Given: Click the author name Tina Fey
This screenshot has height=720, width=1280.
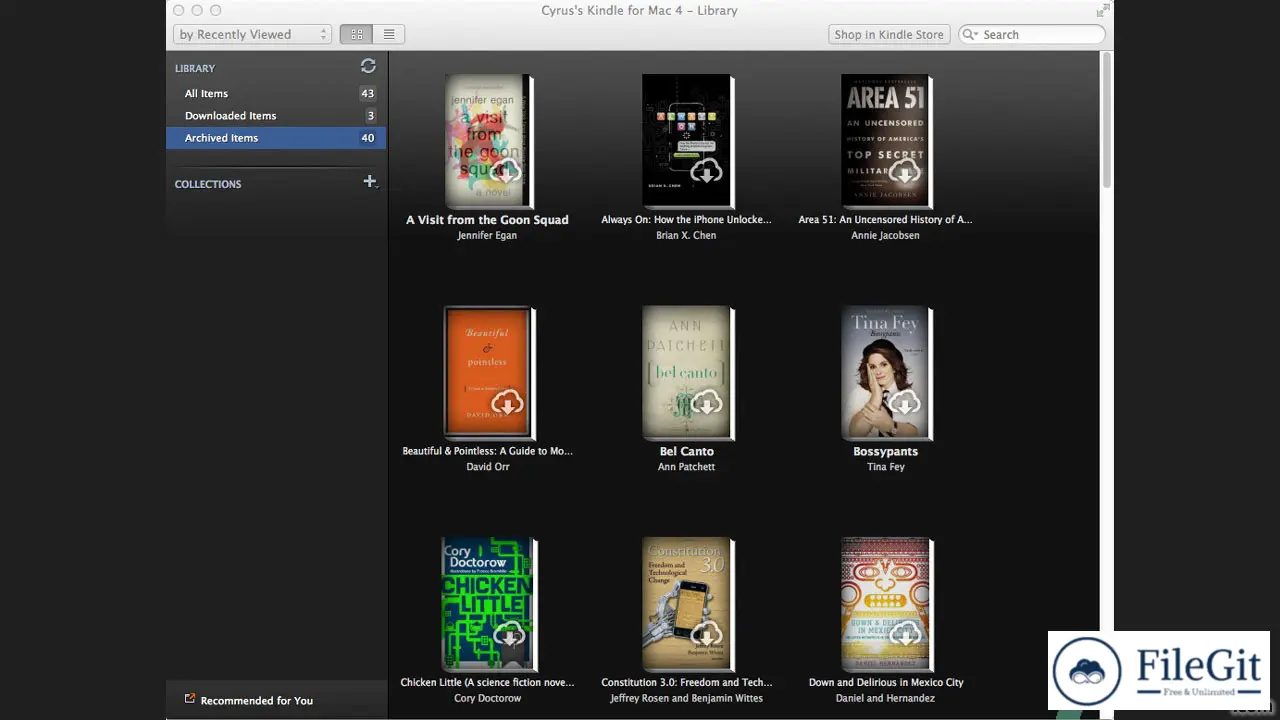Looking at the screenshot, I should pos(885,467).
